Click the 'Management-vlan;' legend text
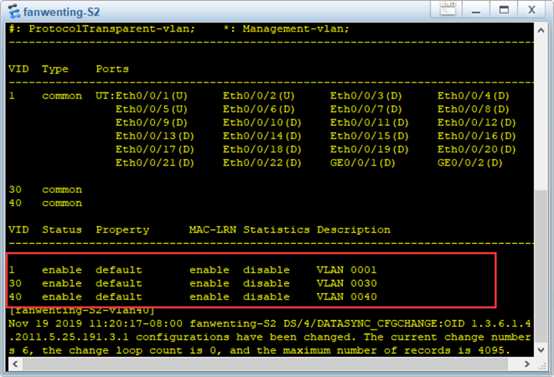This screenshot has width=554, height=377. pos(296,29)
